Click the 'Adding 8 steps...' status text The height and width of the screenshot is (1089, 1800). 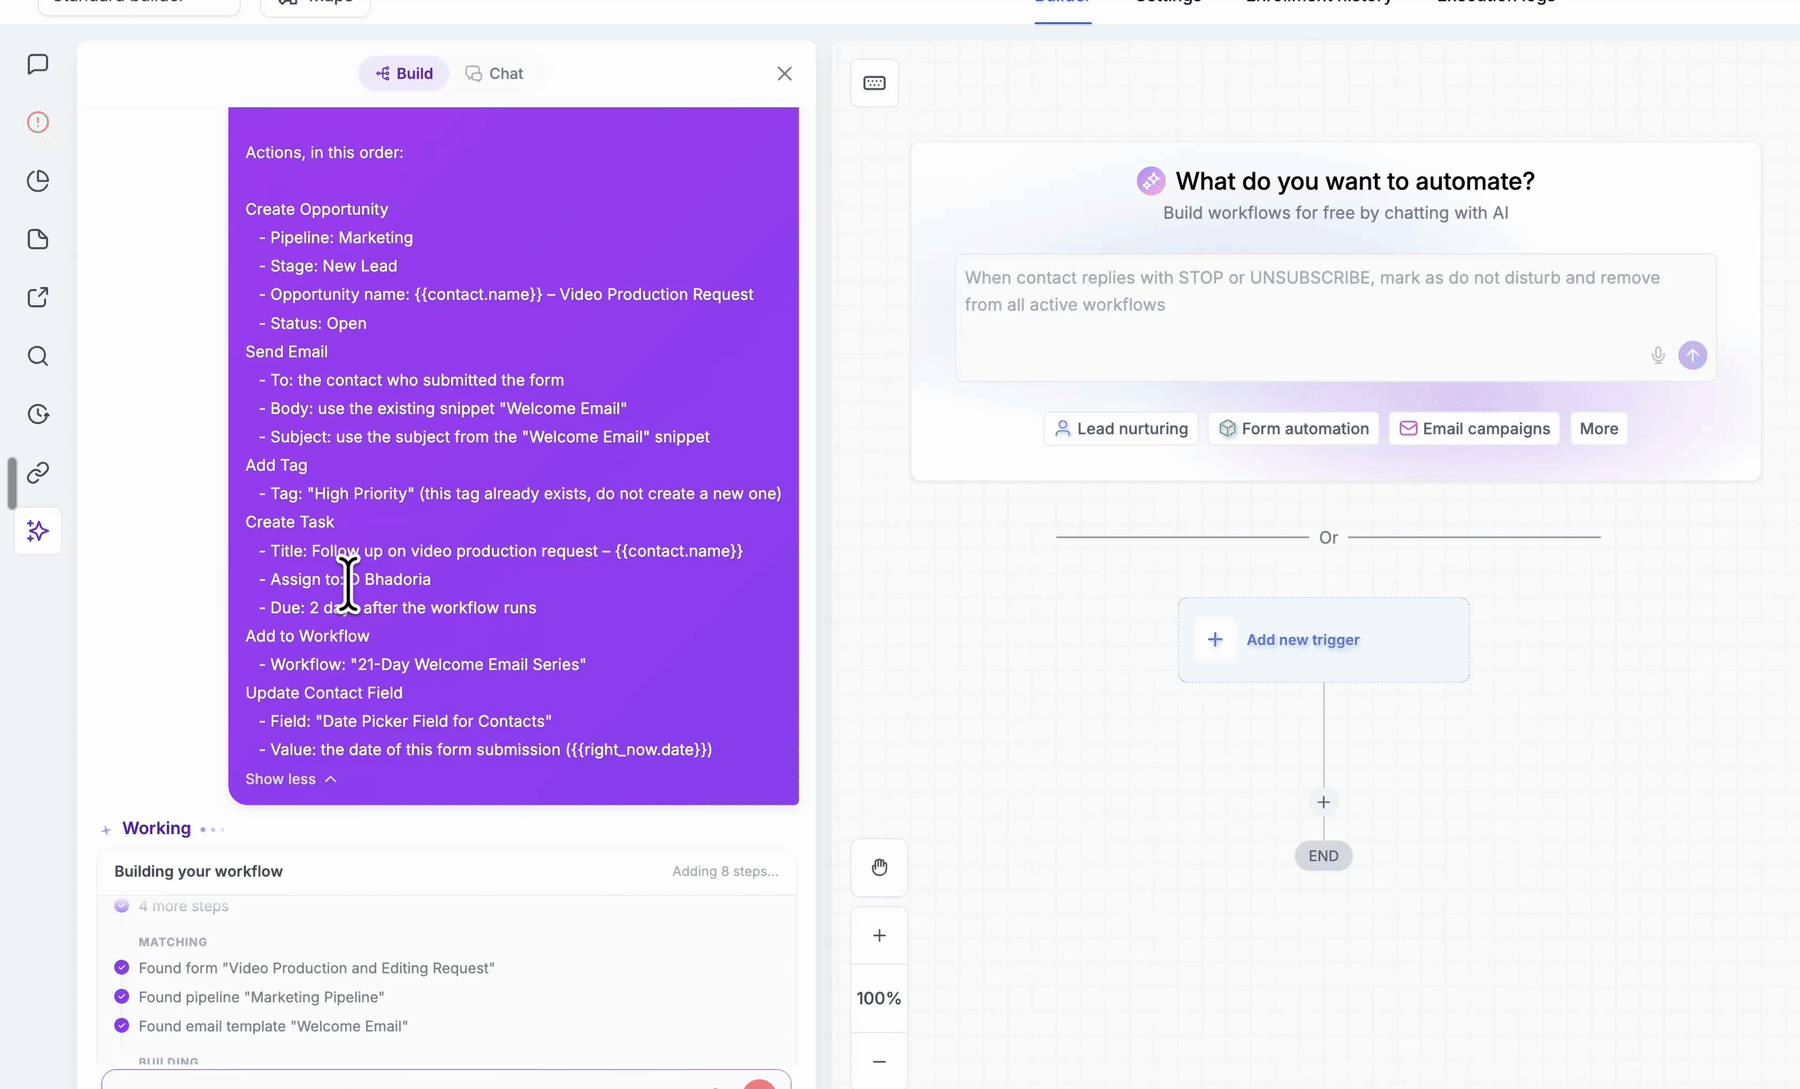725,871
